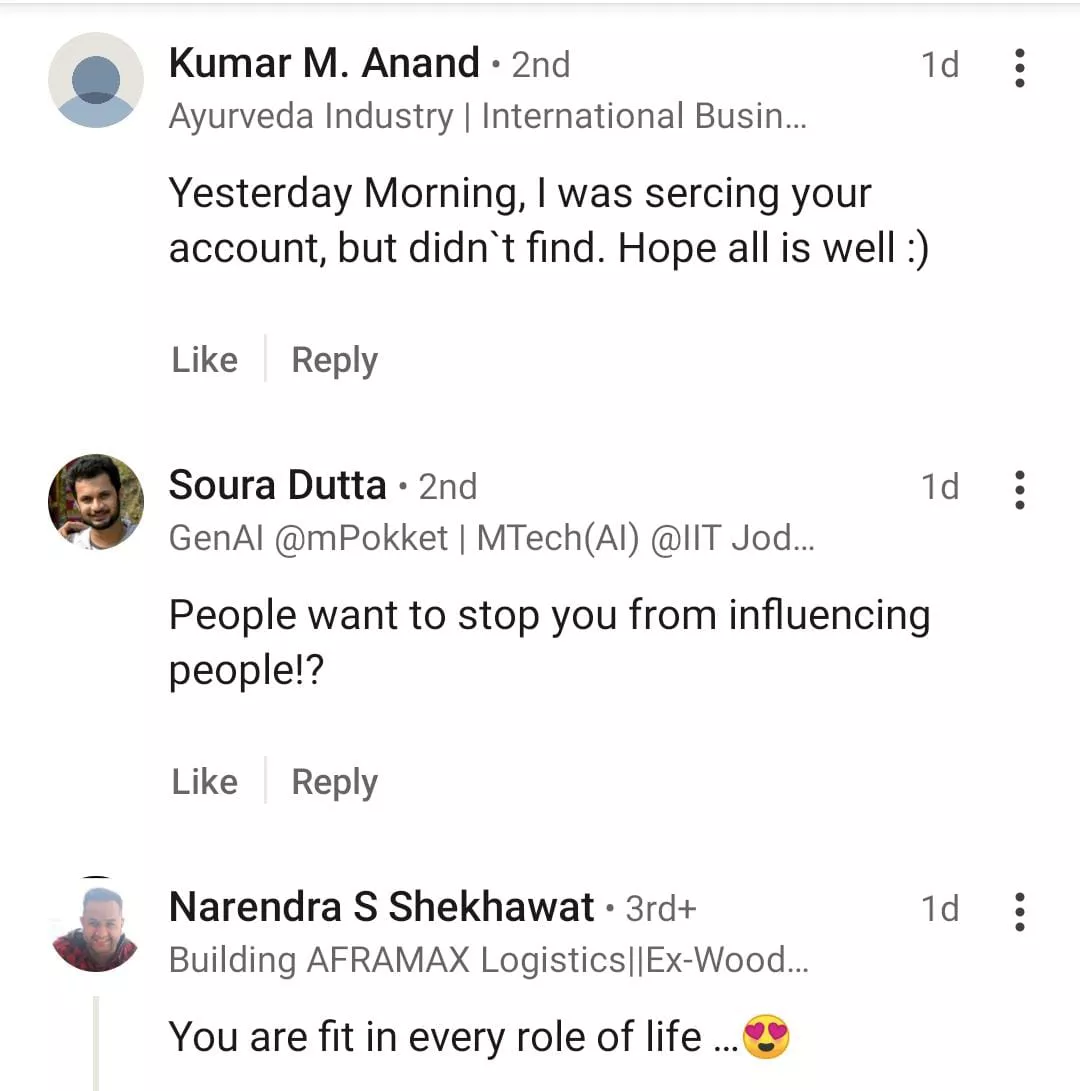Open Kumar M. Anand's profile name
The image size is (1080, 1091).
click(324, 64)
